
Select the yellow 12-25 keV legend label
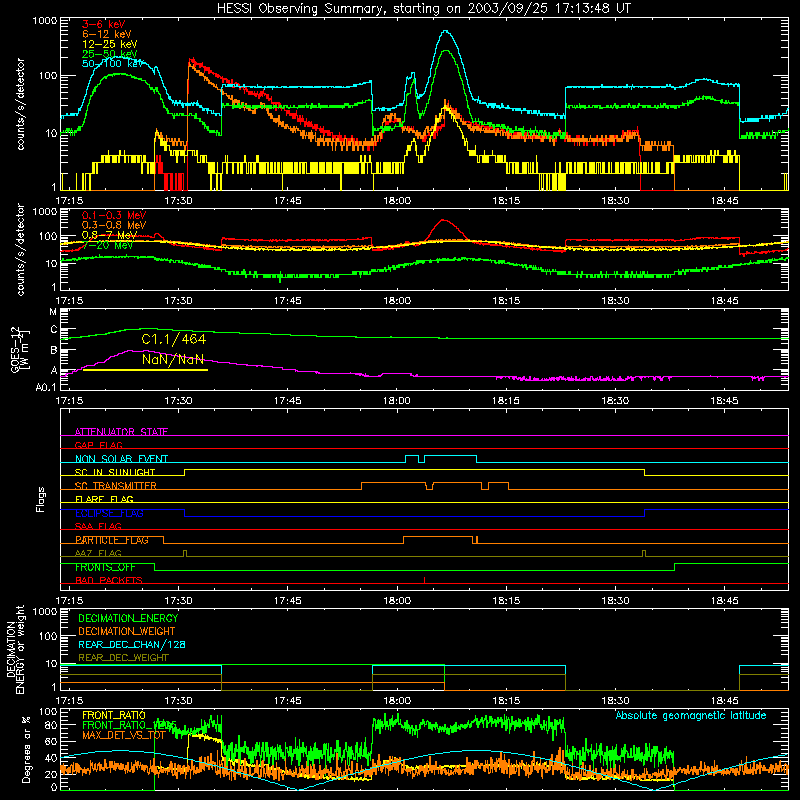click(x=110, y=44)
